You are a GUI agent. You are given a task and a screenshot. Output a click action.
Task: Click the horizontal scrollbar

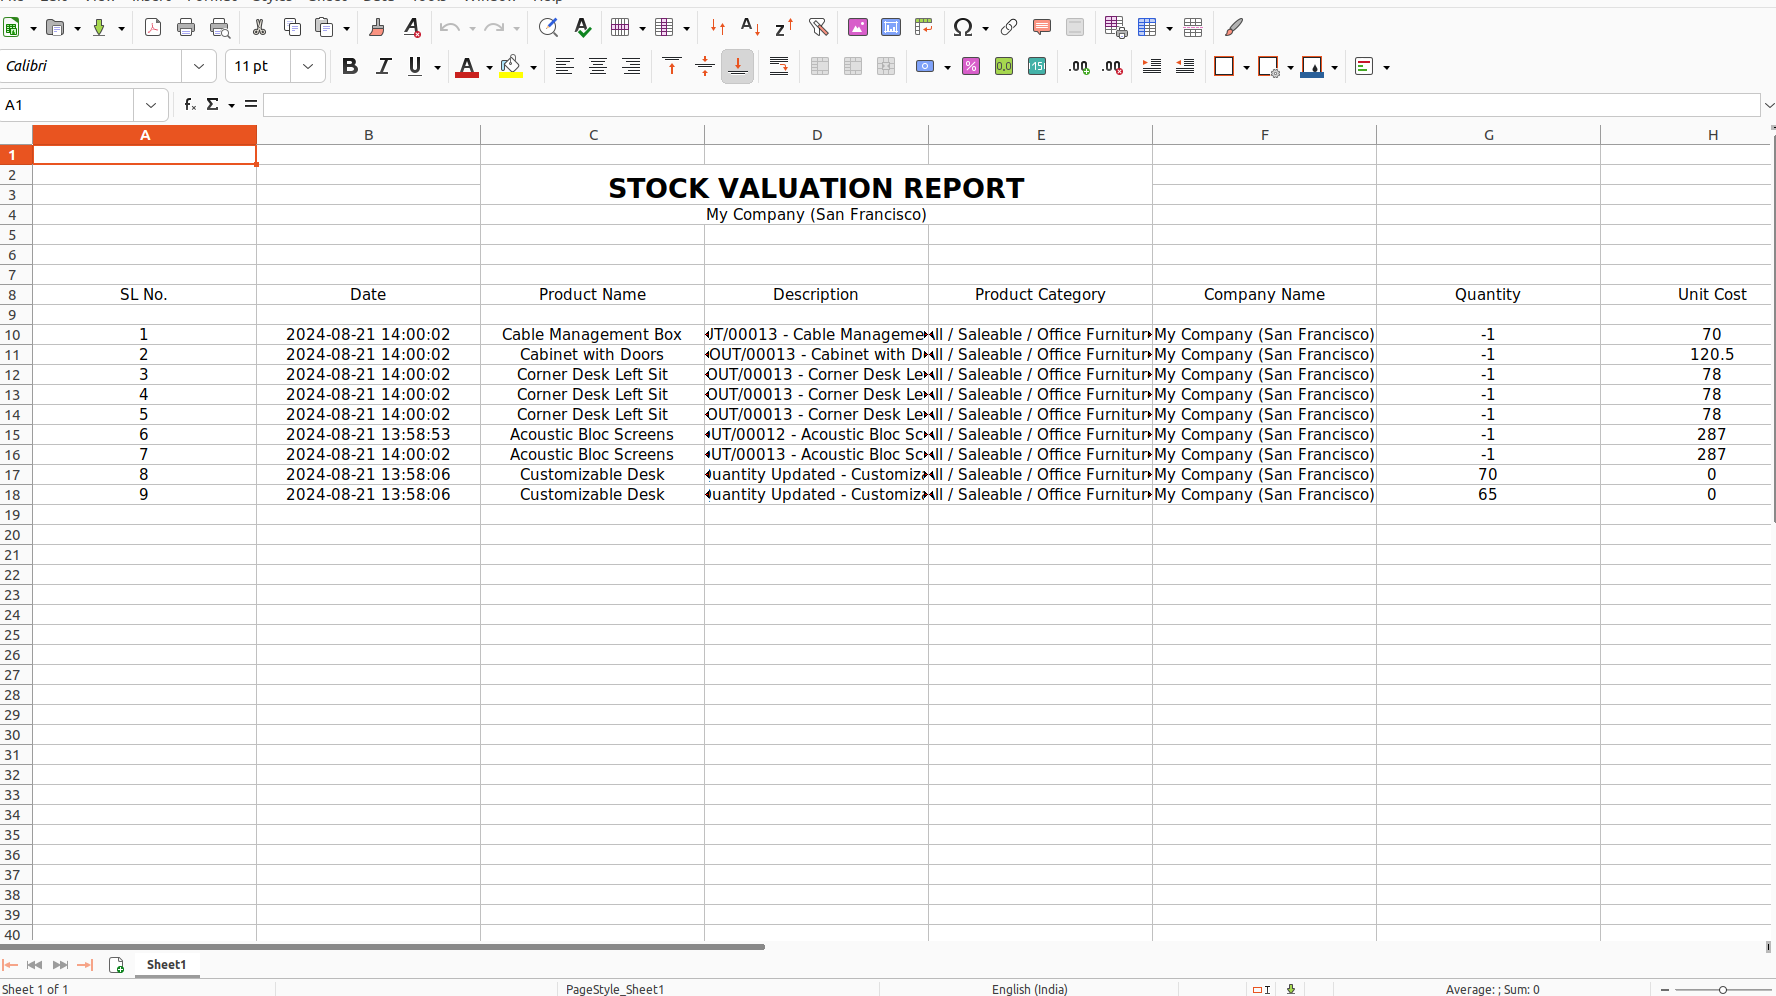383,946
